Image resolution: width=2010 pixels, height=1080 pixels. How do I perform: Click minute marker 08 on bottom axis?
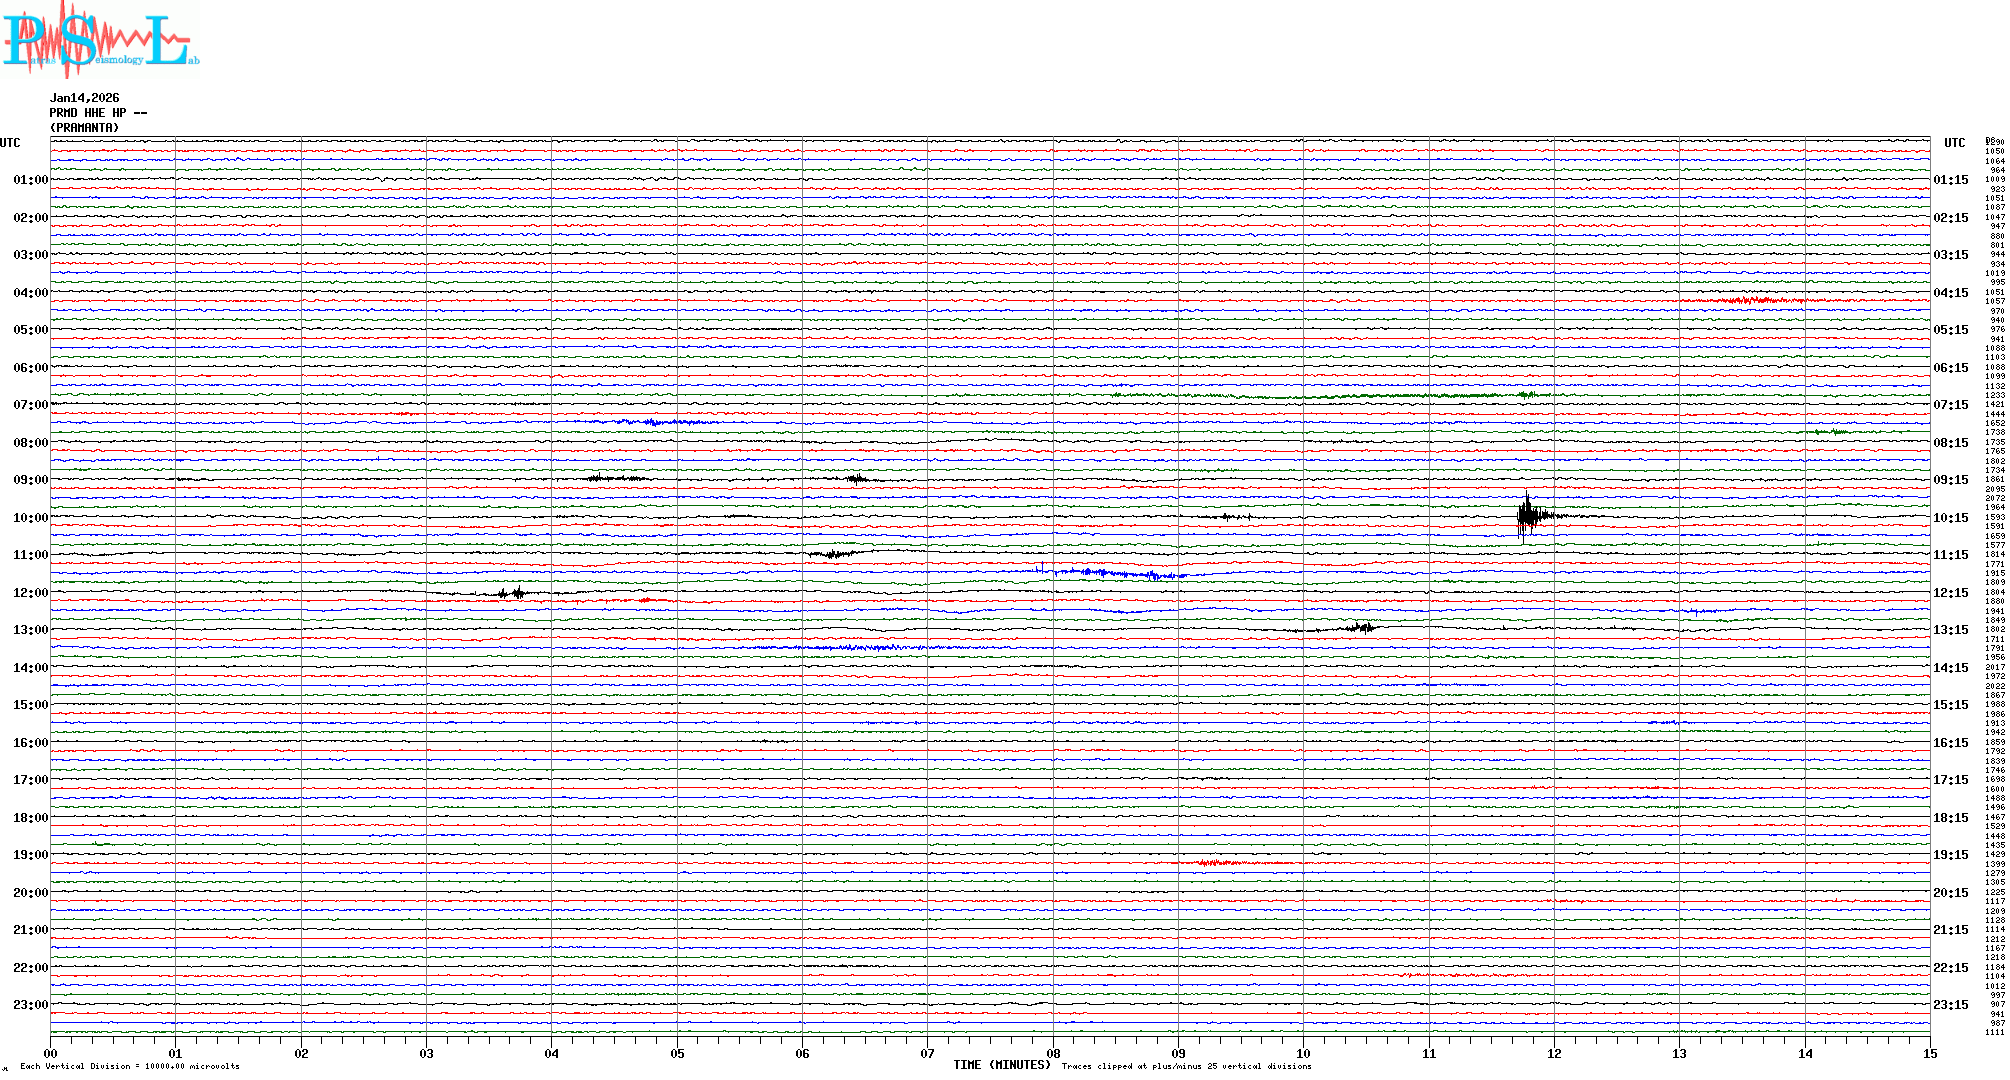[1053, 1053]
